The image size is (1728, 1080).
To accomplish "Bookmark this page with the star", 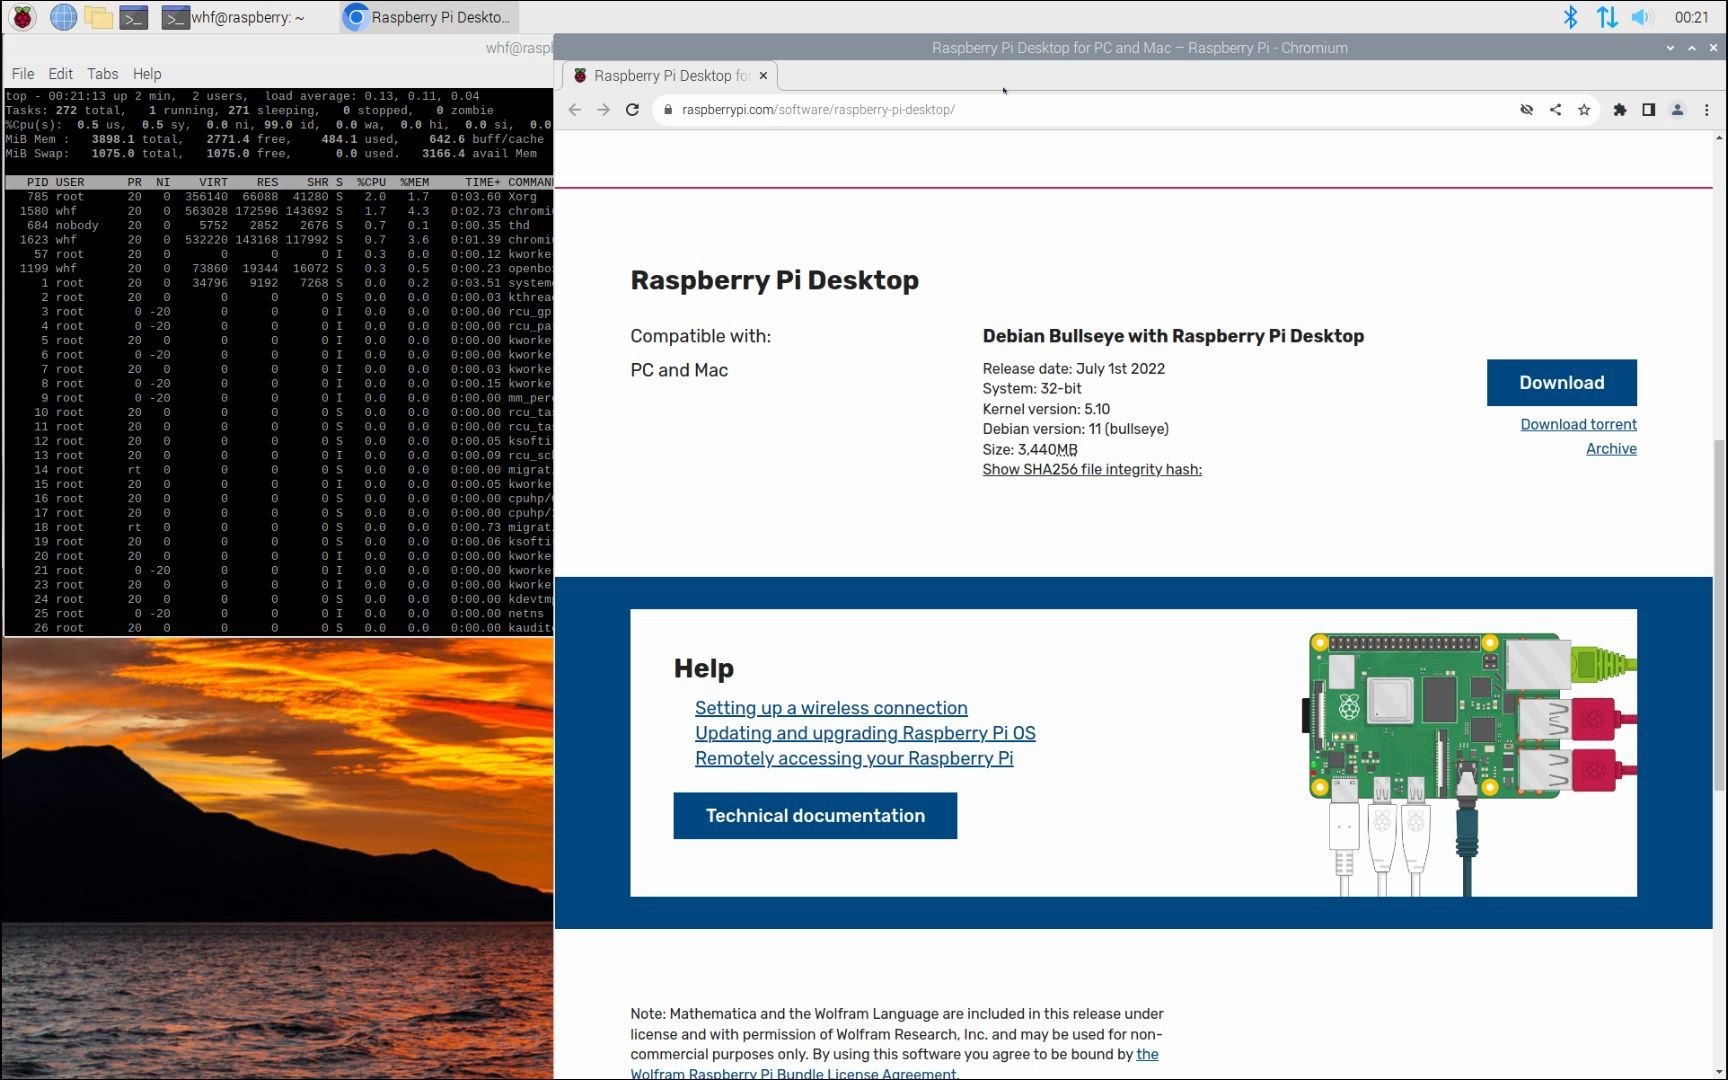I will point(1584,110).
